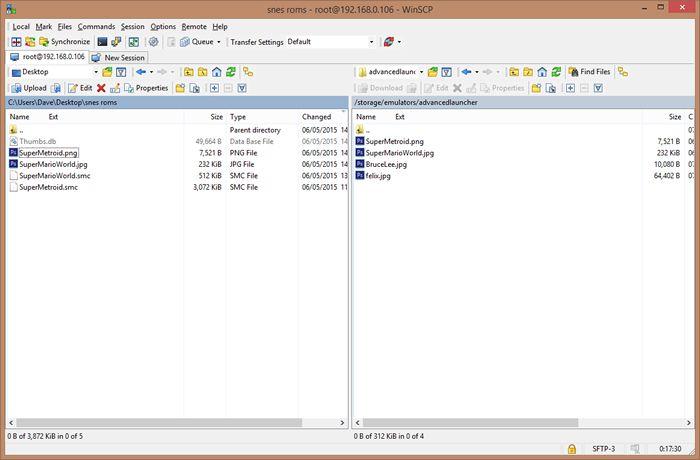Click the disconnect session icon
Image resolution: width=700 pixels, height=460 pixels.
click(x=389, y=42)
